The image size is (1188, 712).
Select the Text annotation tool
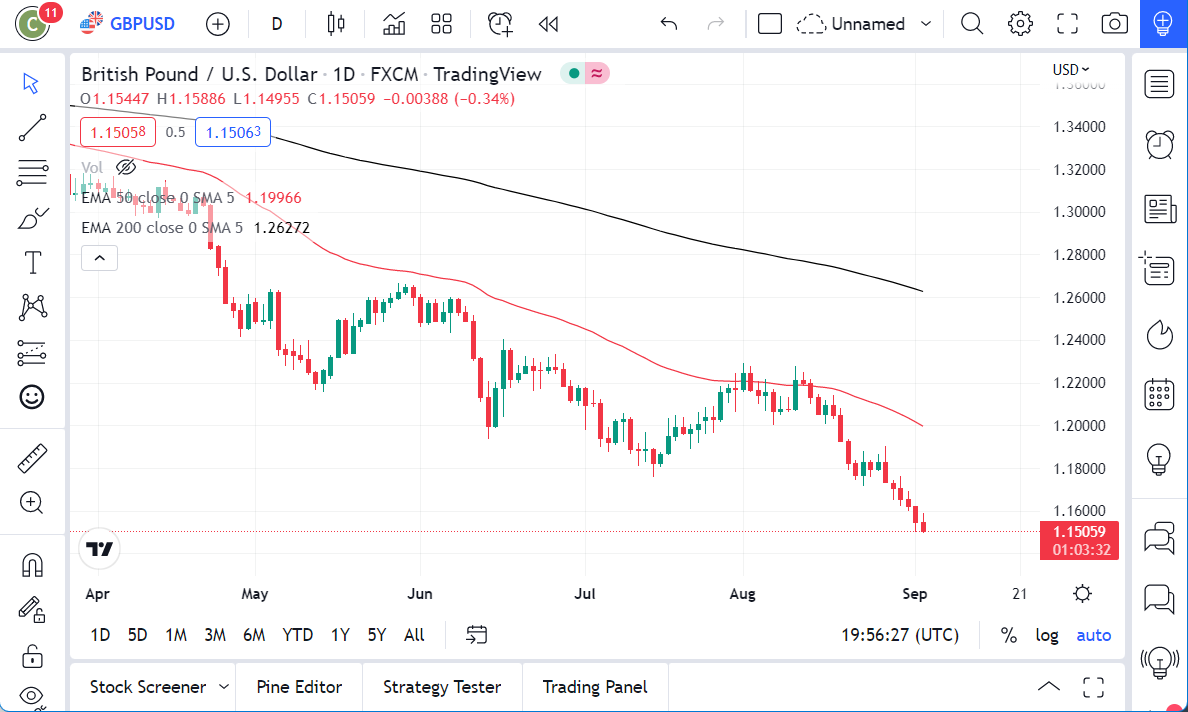coord(32,261)
